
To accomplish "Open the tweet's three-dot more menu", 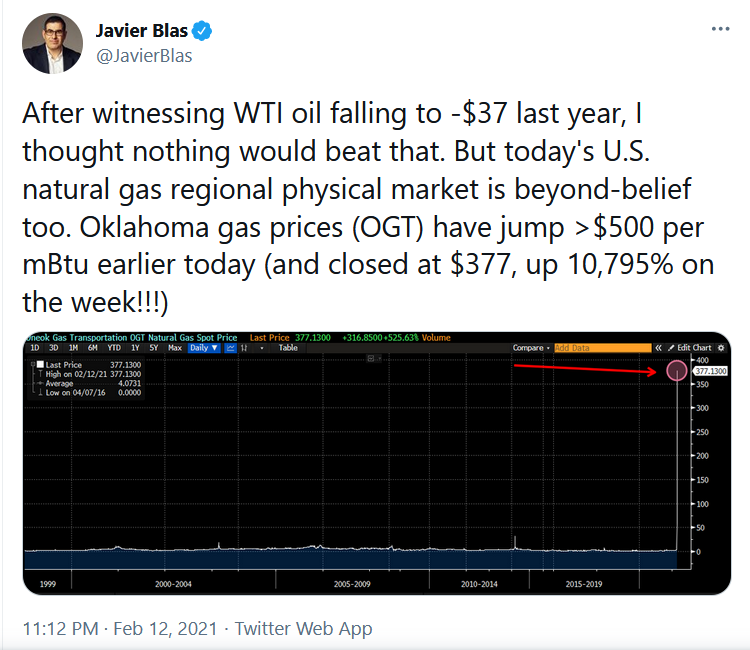I will click(x=720, y=30).
